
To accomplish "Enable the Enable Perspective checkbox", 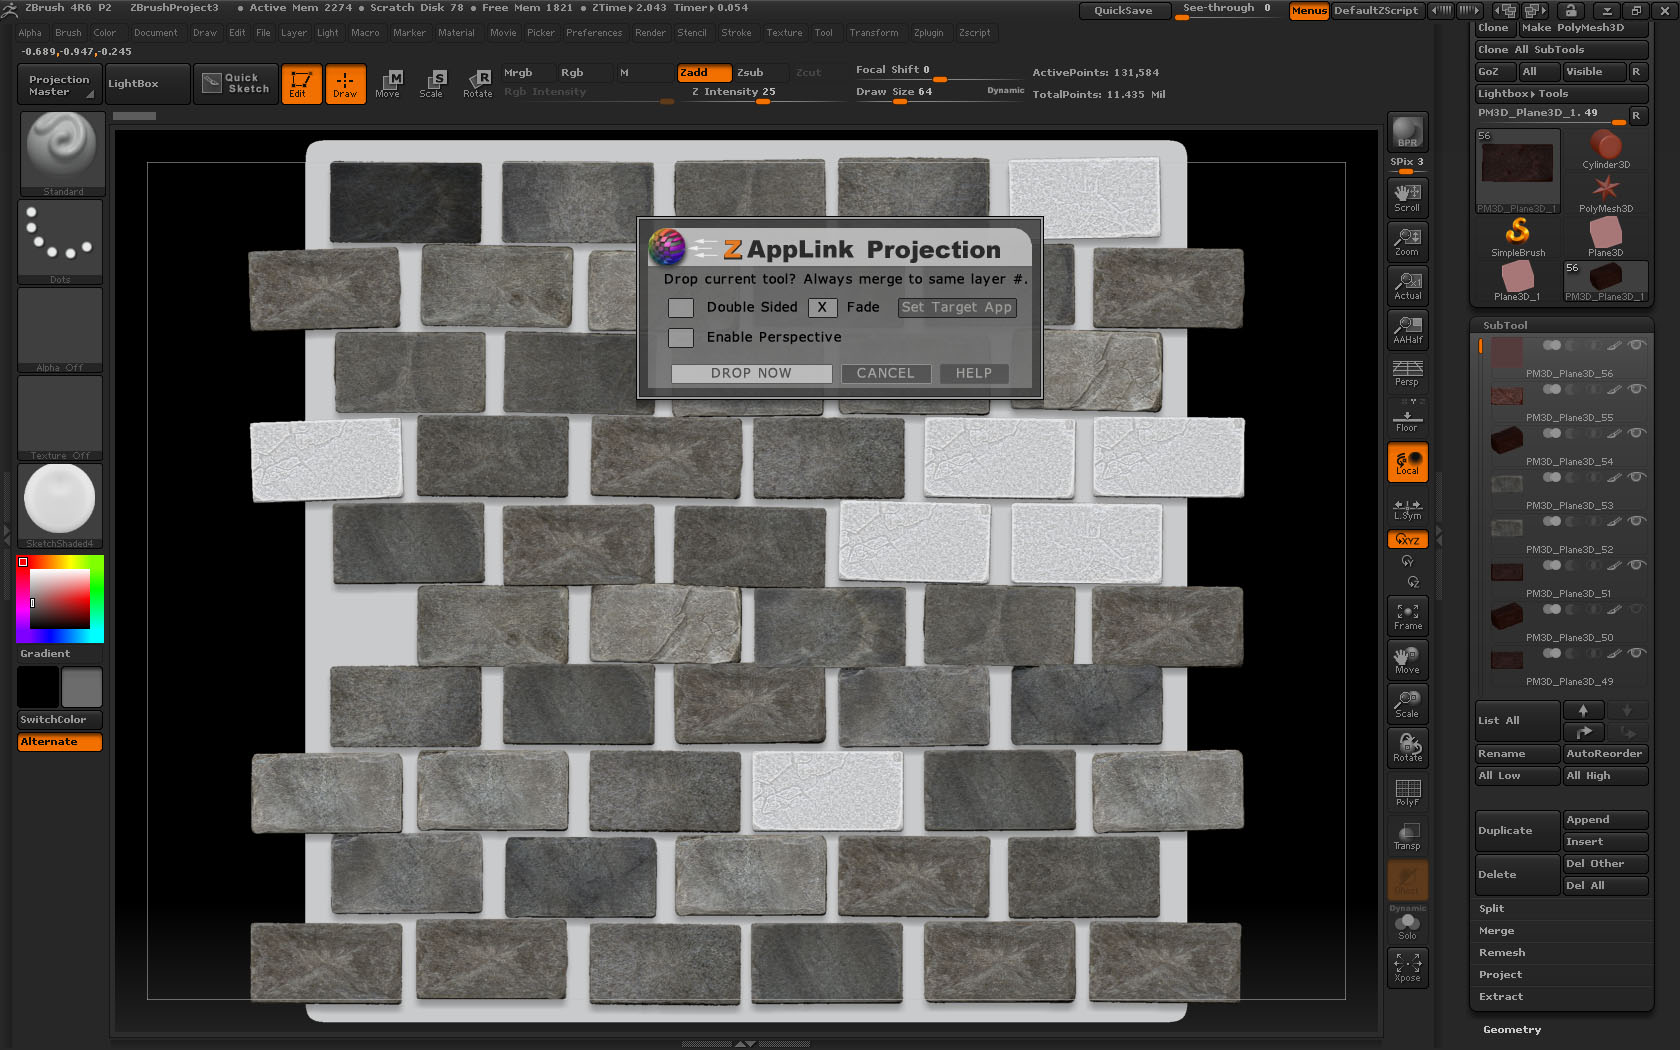I will (681, 338).
